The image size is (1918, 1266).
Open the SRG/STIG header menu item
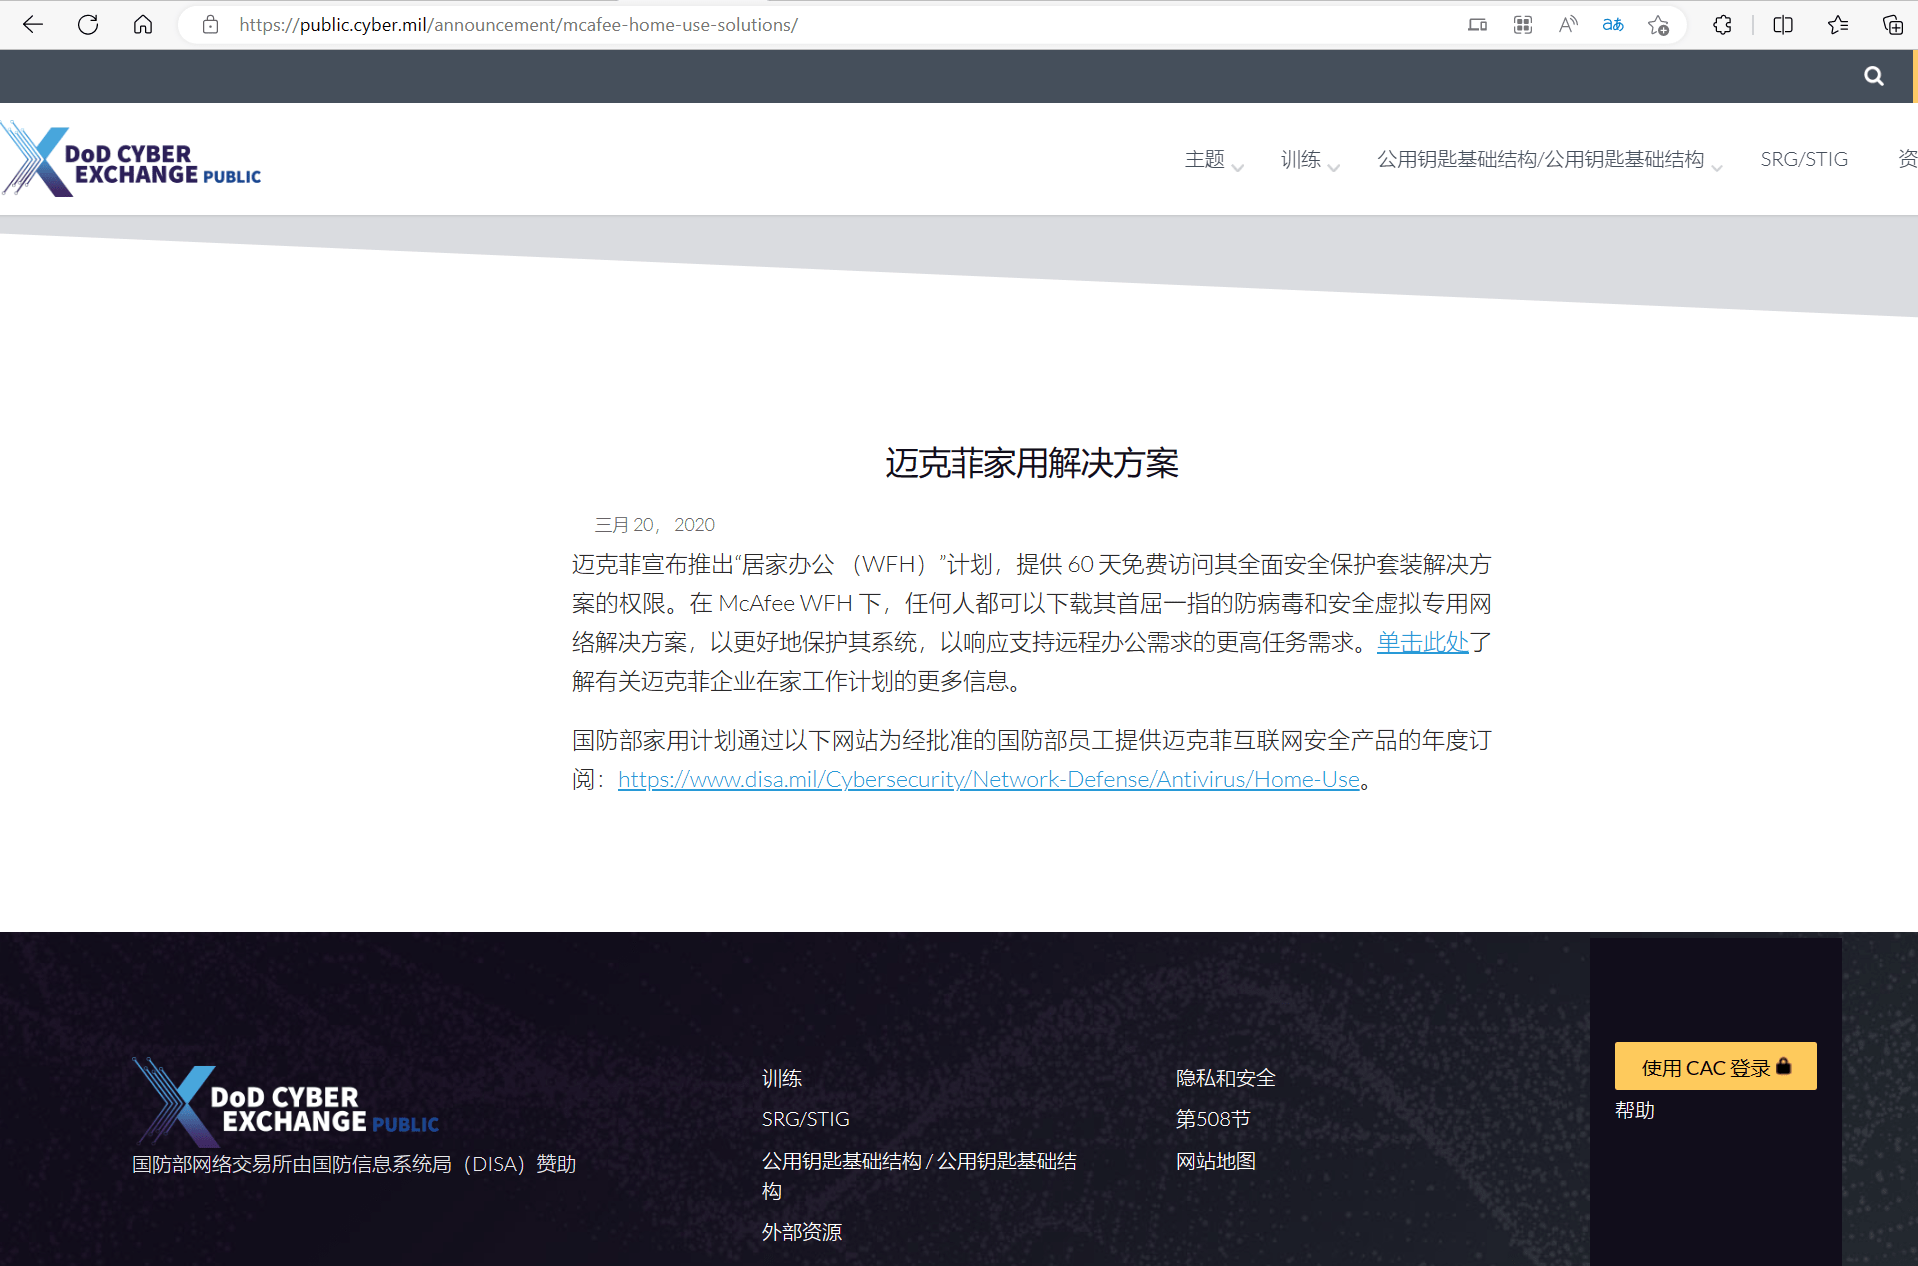click(x=1804, y=159)
